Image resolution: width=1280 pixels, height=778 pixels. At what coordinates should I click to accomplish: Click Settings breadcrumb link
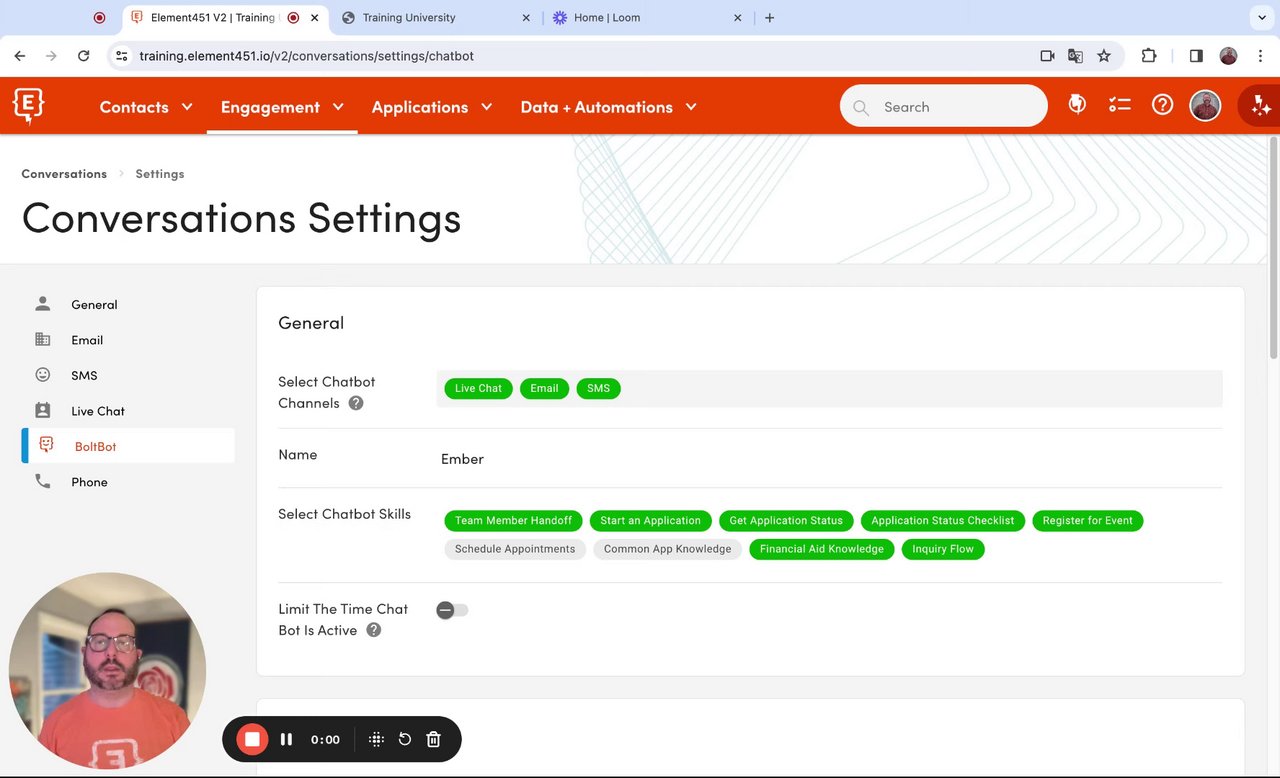(160, 174)
